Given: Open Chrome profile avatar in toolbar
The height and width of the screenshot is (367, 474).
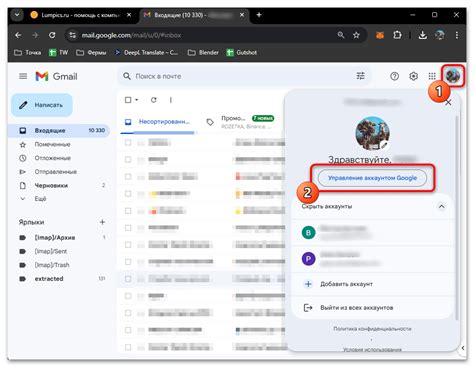Looking at the screenshot, I should pyautogui.click(x=440, y=35).
